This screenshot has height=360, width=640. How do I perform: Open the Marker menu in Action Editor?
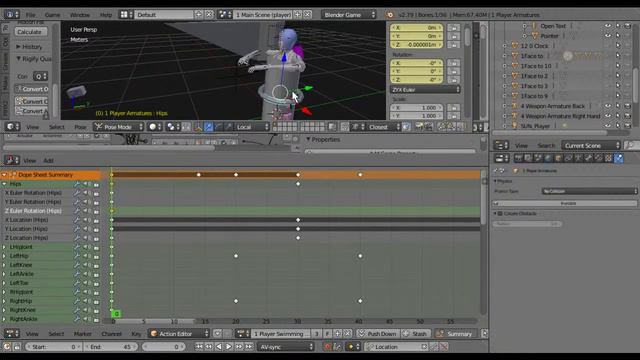point(82,334)
